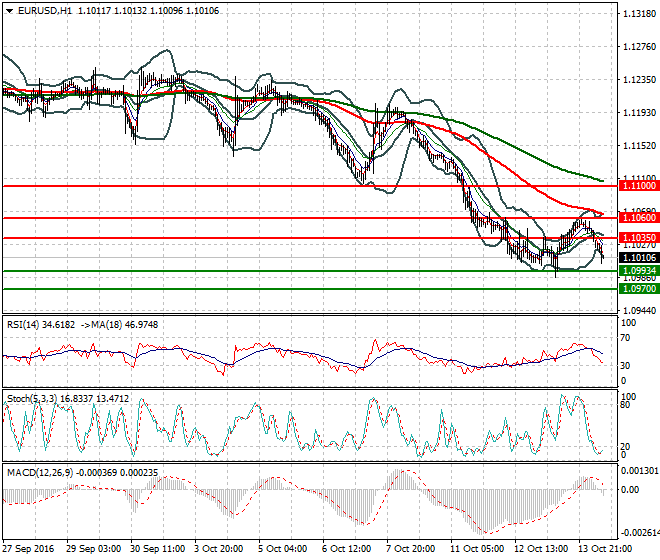
Task: Click the 27 Sep 2016 time axis label
Action: click(29, 549)
